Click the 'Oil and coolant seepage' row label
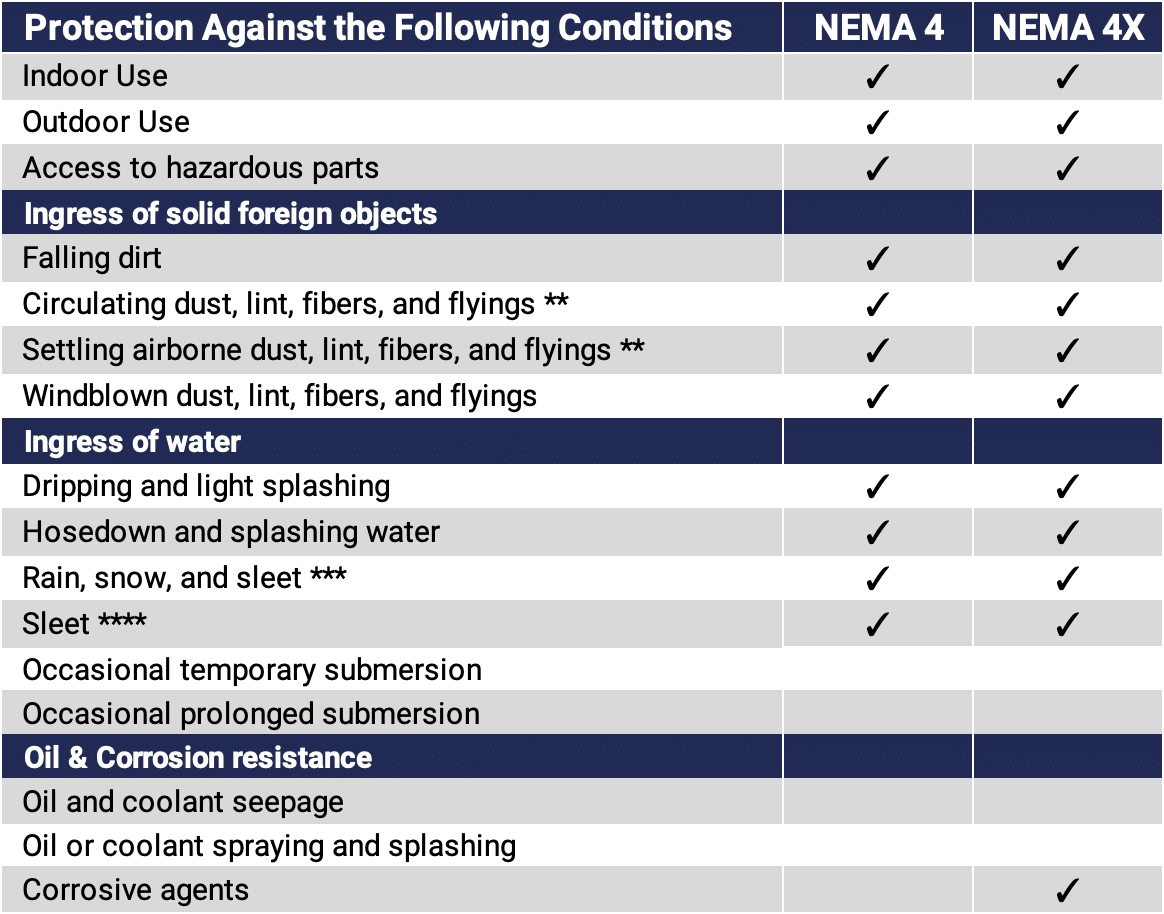Screen dimensions: 1164x914 pyautogui.click(x=183, y=802)
